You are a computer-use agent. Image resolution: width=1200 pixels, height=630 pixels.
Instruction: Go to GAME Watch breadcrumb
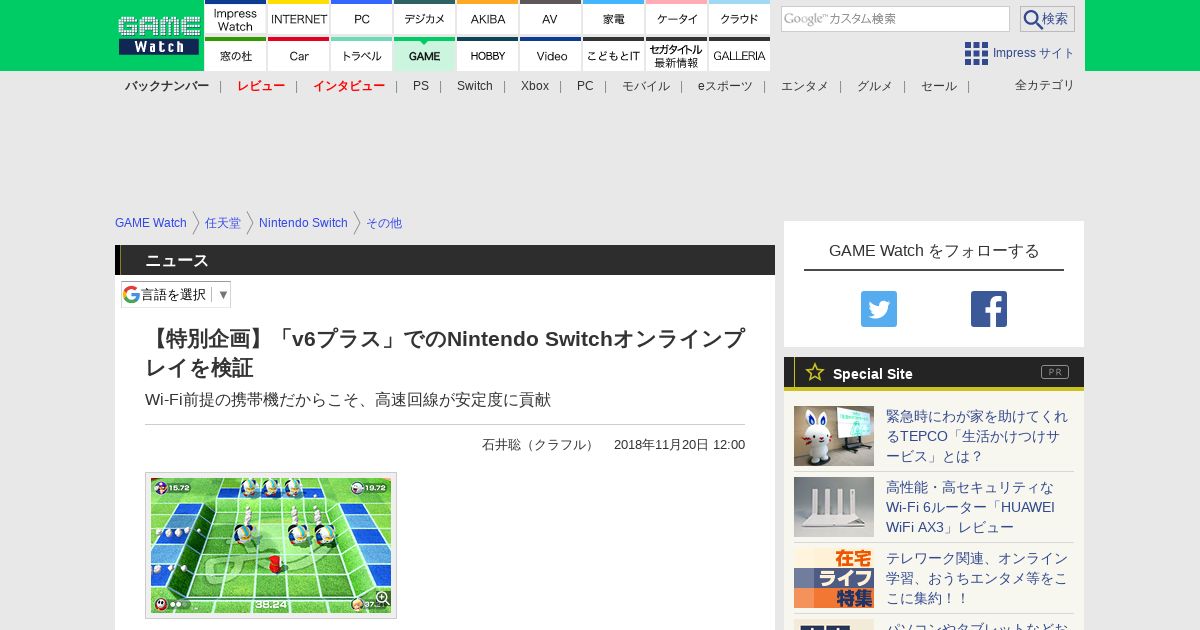(x=151, y=223)
